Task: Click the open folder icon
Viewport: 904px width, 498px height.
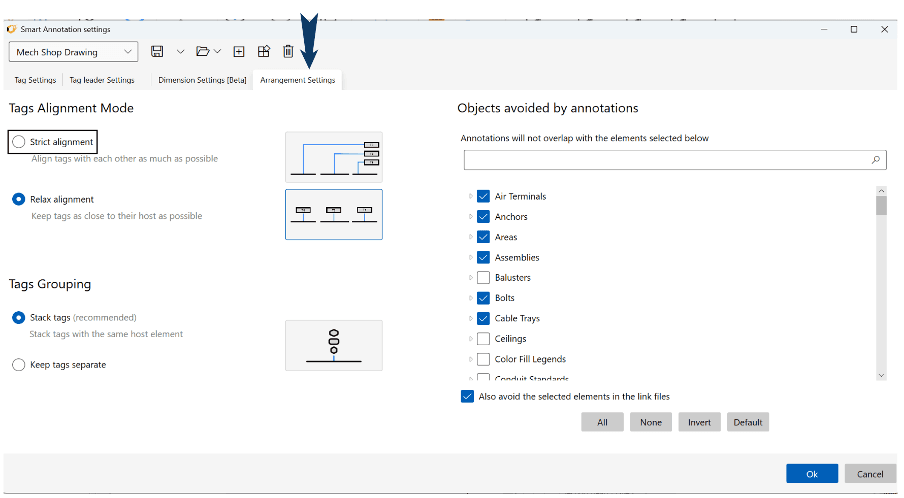Action: coord(202,51)
